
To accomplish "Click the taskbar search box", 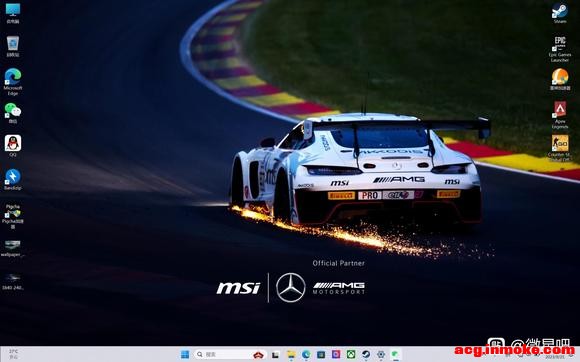I will coord(230,355).
